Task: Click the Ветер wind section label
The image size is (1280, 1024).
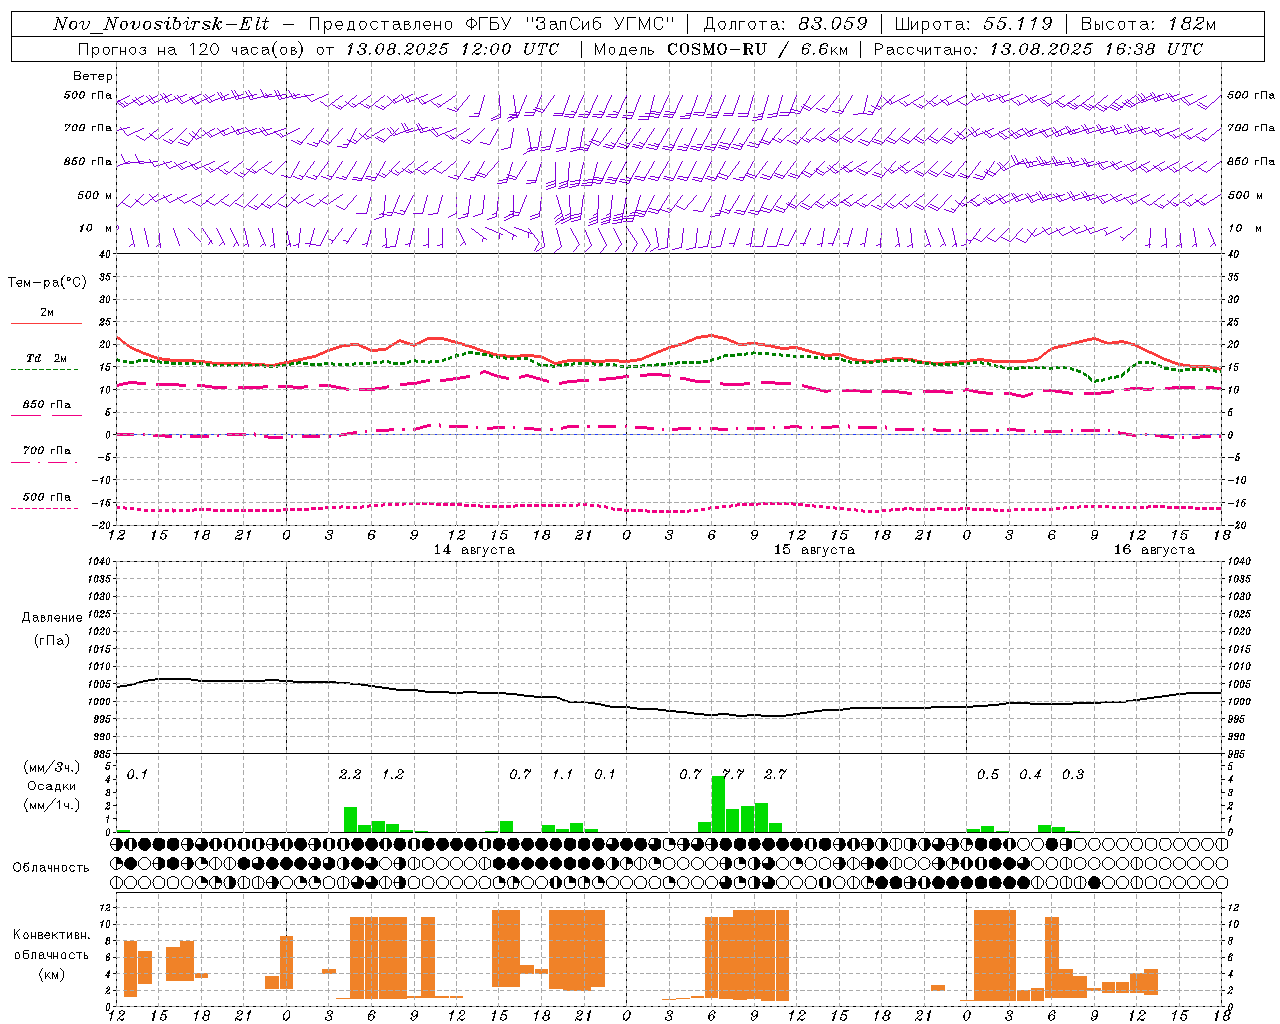Action: pyautogui.click(x=93, y=76)
